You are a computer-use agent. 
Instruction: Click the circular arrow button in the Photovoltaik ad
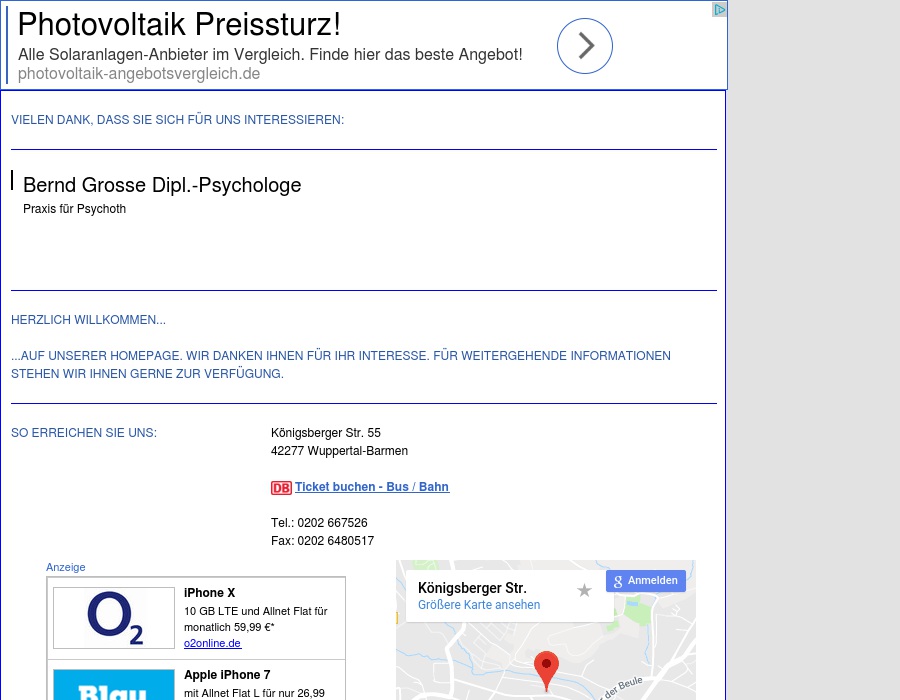tap(584, 46)
